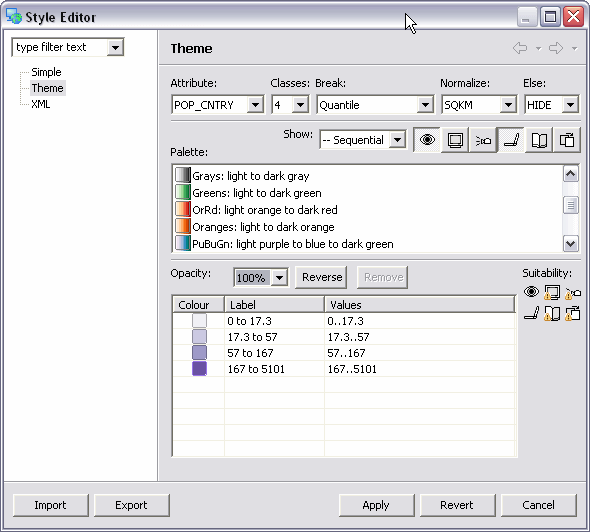
Task: Click the printed book filter icon
Action: (x=539, y=140)
